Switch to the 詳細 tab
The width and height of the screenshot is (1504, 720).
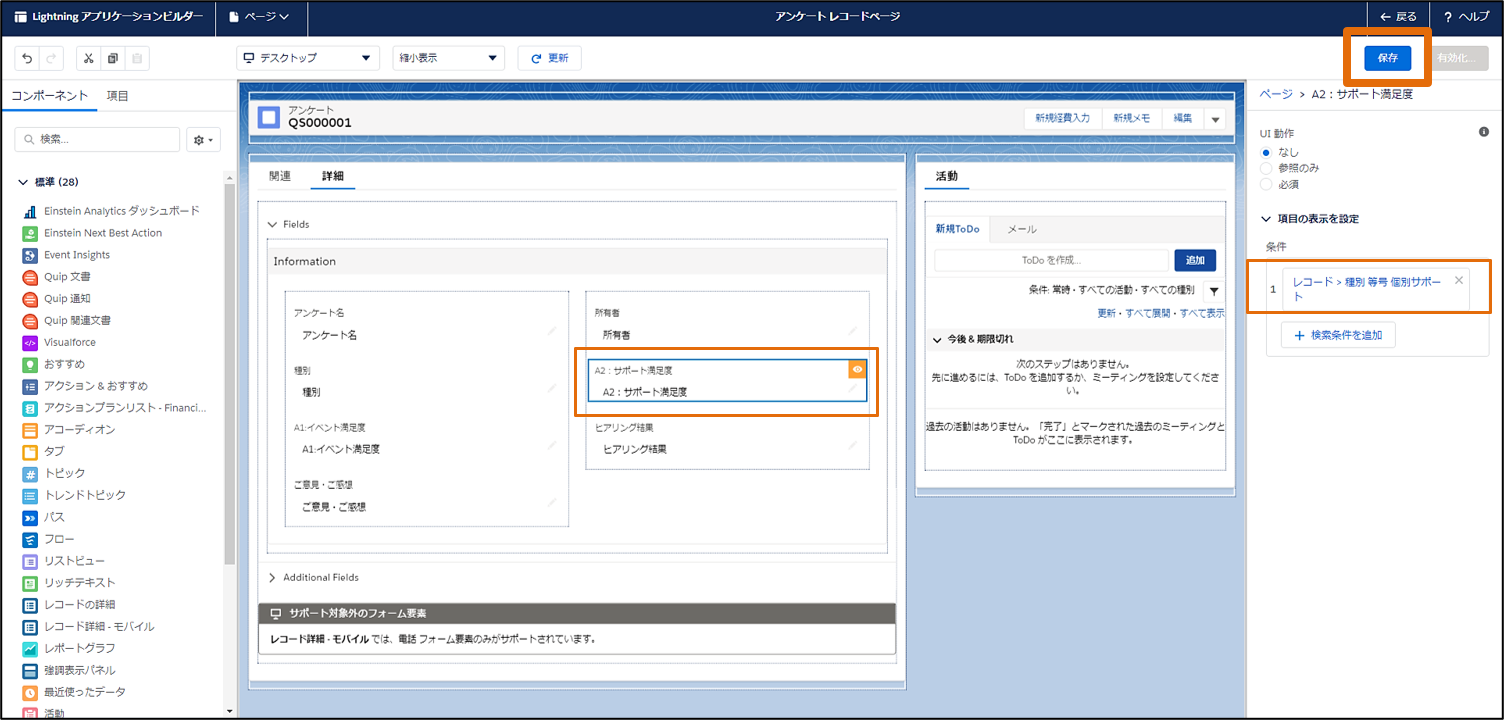coord(332,176)
